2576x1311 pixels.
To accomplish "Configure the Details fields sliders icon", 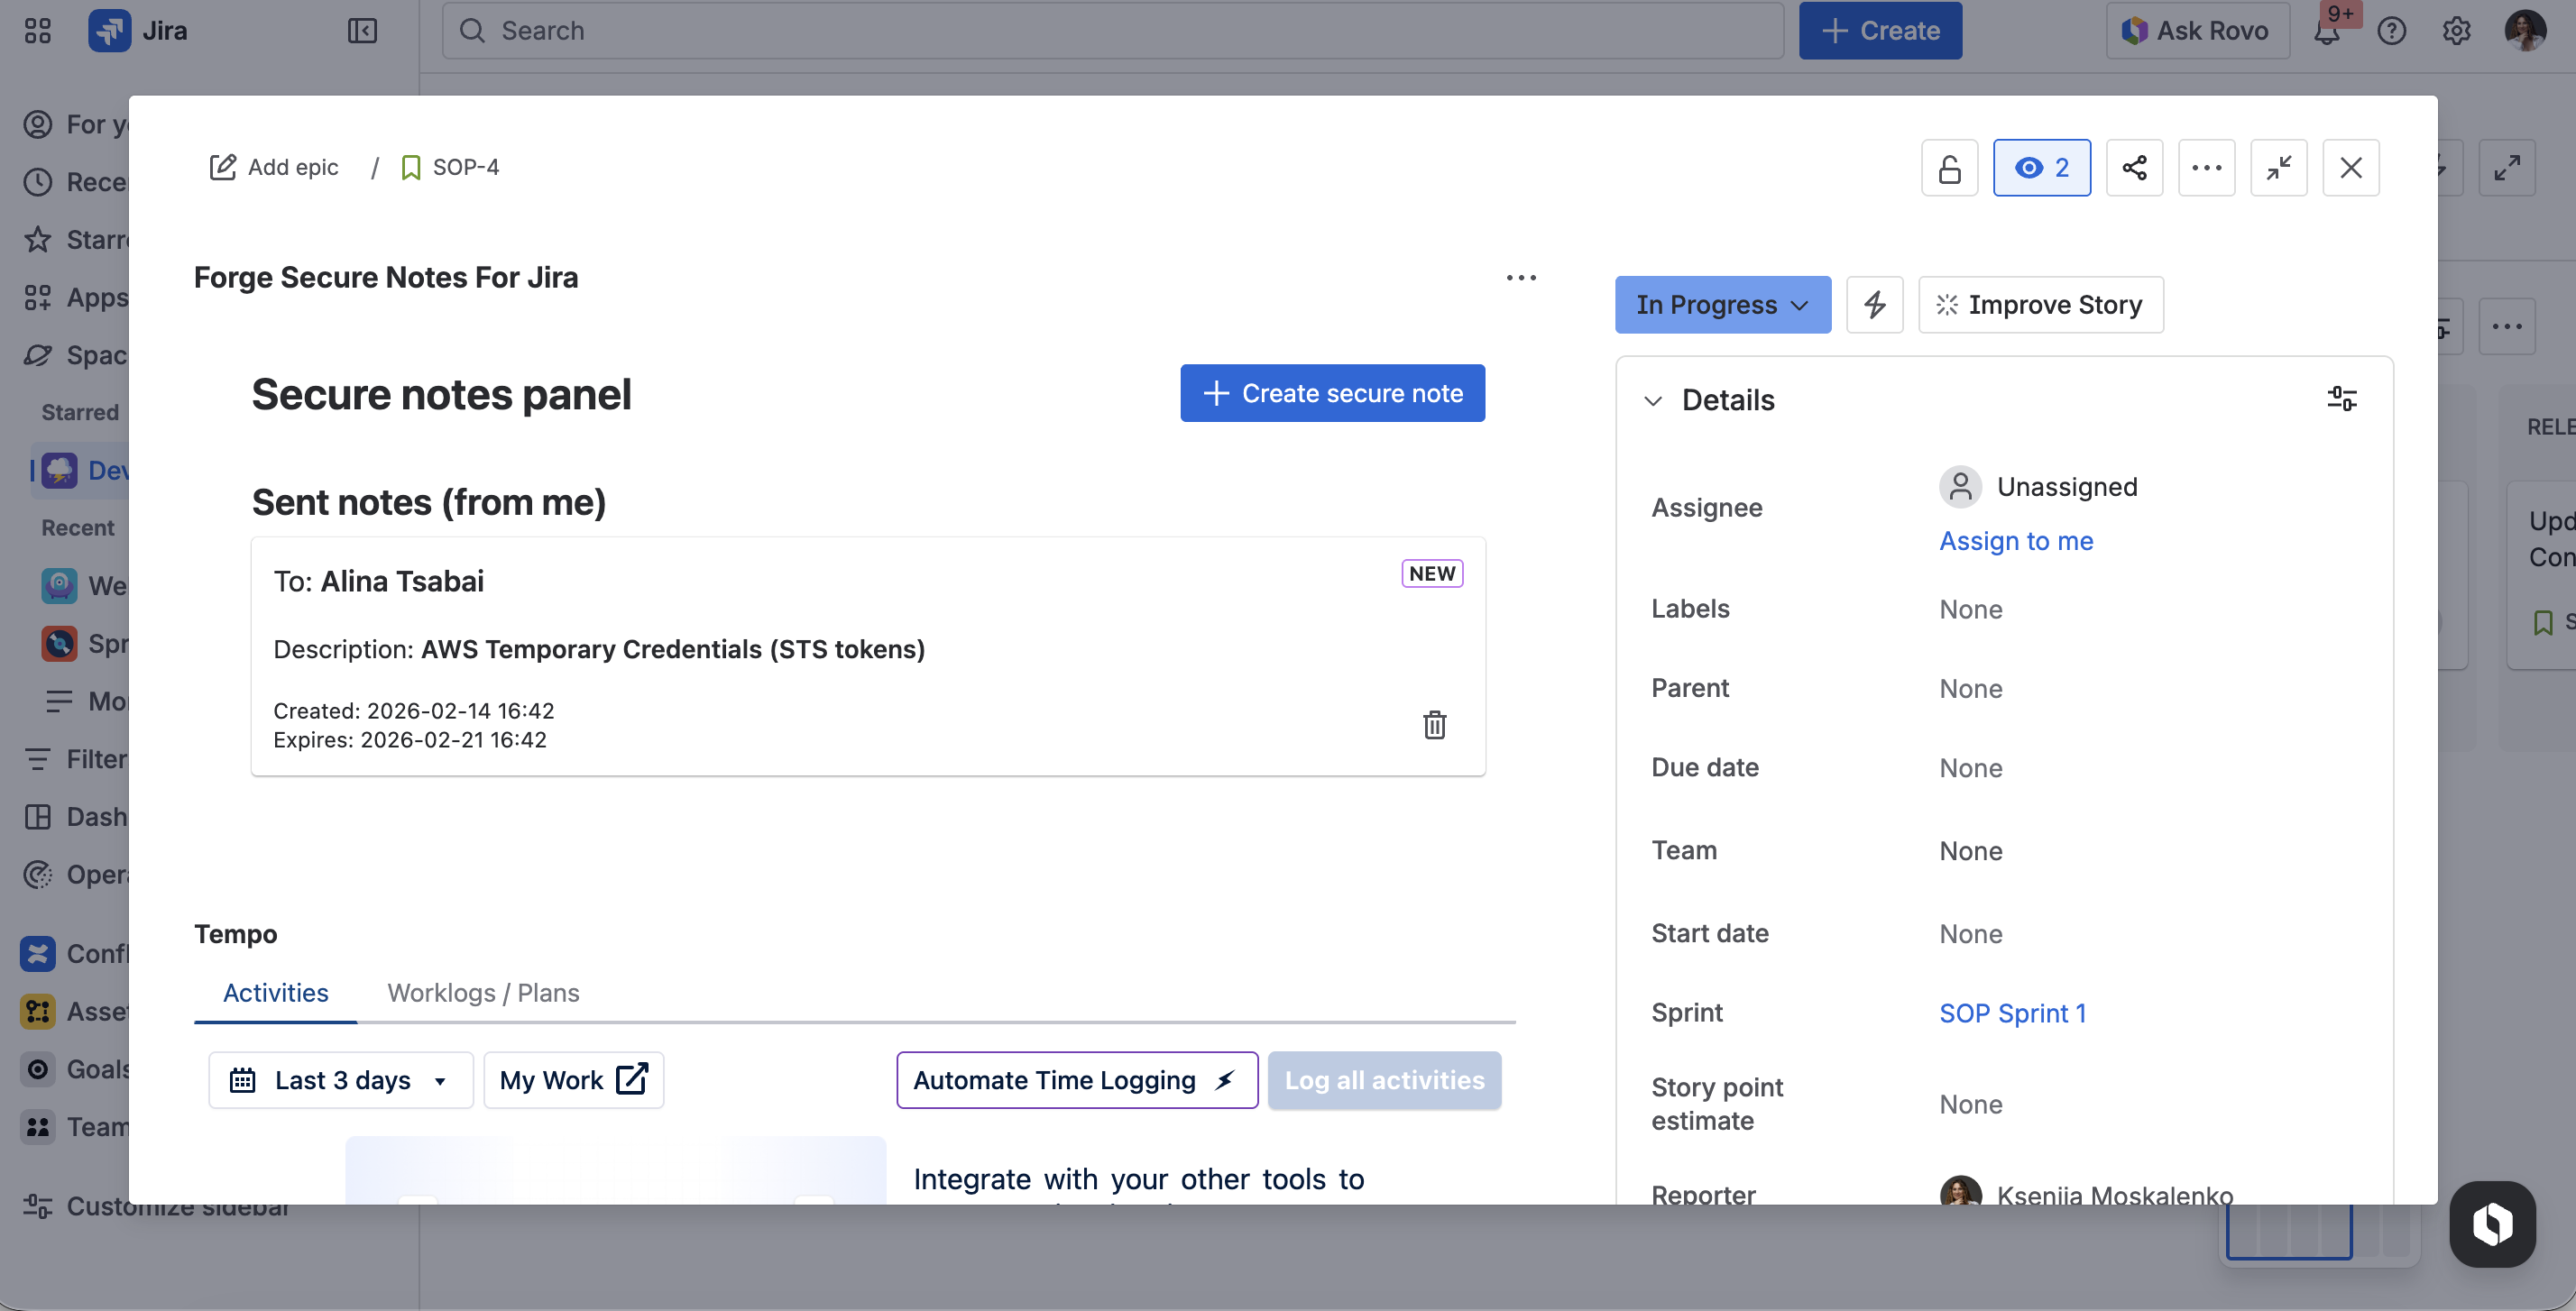I will [2341, 399].
